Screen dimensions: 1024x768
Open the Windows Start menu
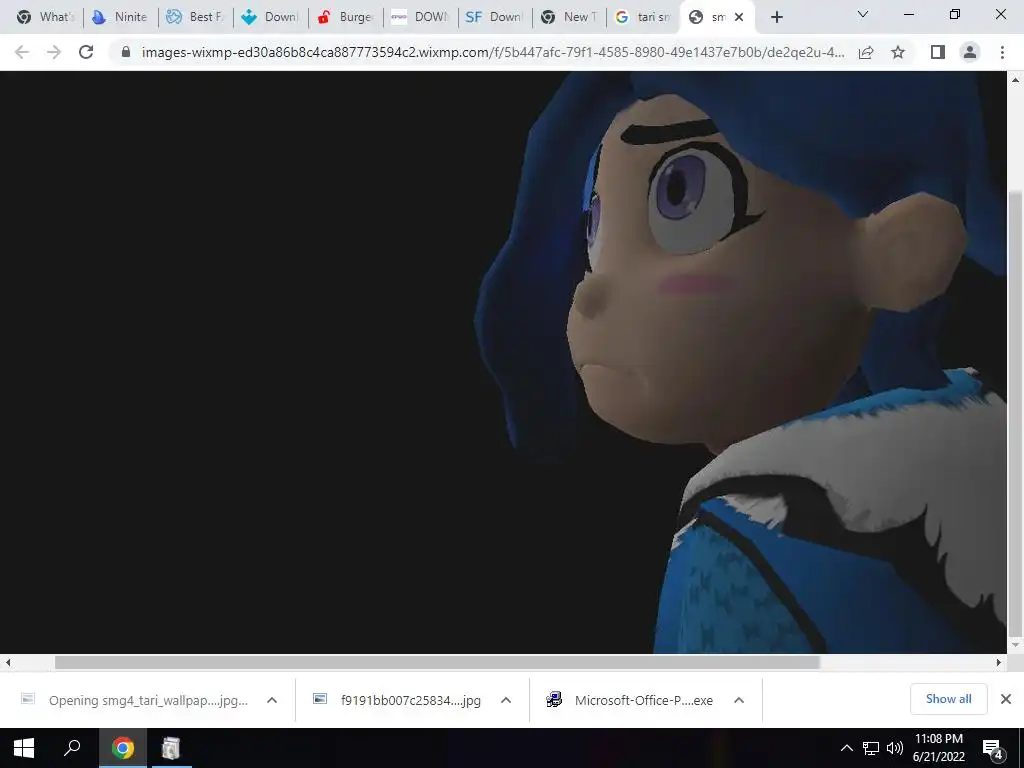point(24,748)
